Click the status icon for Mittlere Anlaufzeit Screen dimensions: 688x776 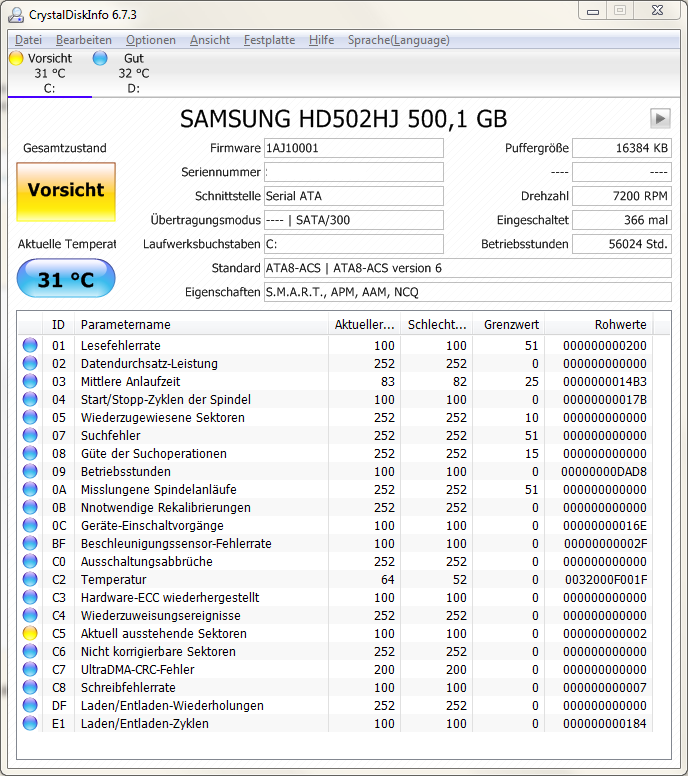[30, 381]
